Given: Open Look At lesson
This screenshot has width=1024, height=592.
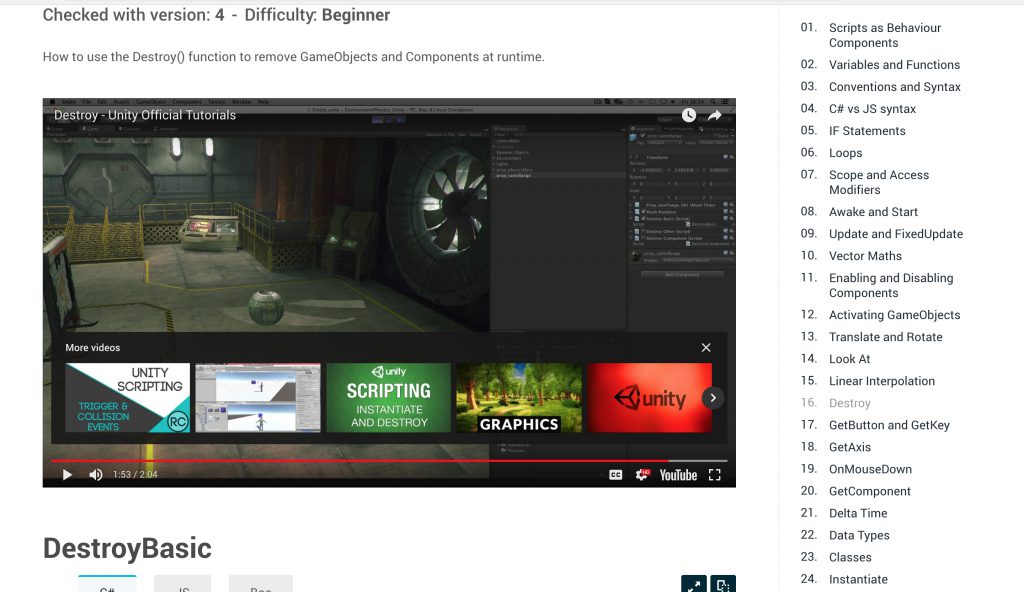Looking at the screenshot, I should click(x=850, y=359).
